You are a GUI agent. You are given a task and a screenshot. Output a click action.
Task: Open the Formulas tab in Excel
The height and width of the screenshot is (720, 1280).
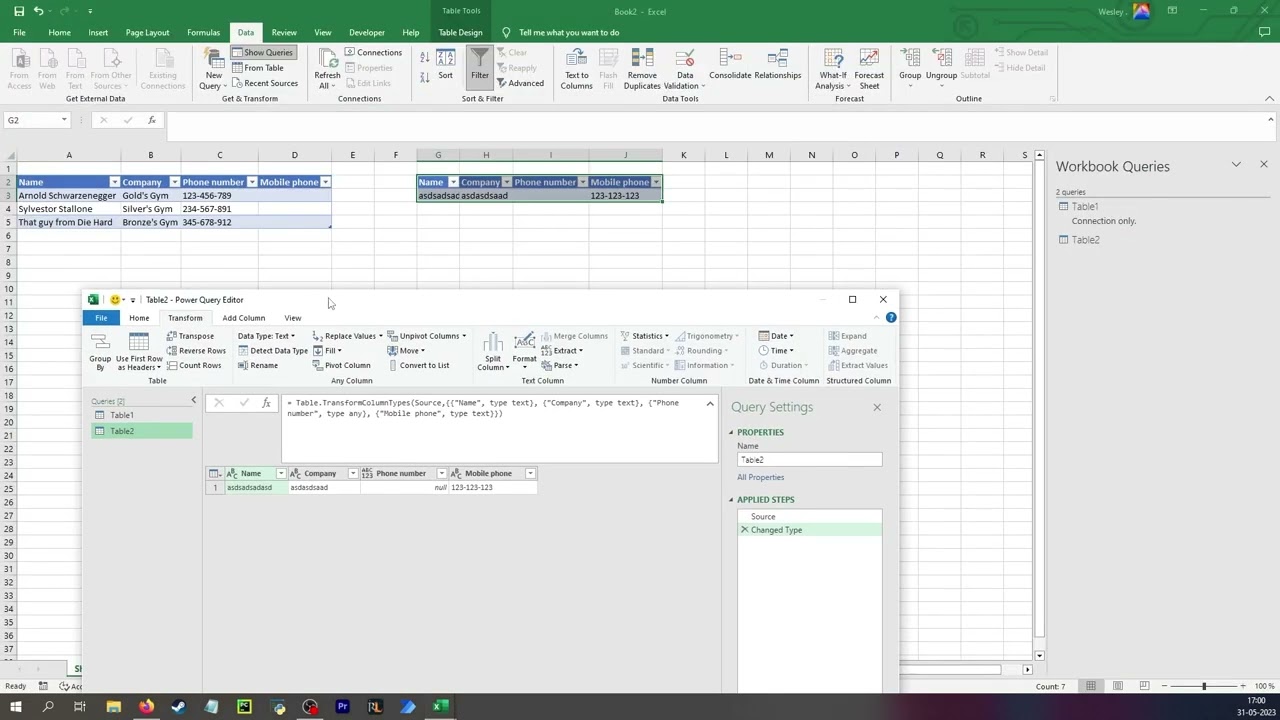(x=203, y=32)
